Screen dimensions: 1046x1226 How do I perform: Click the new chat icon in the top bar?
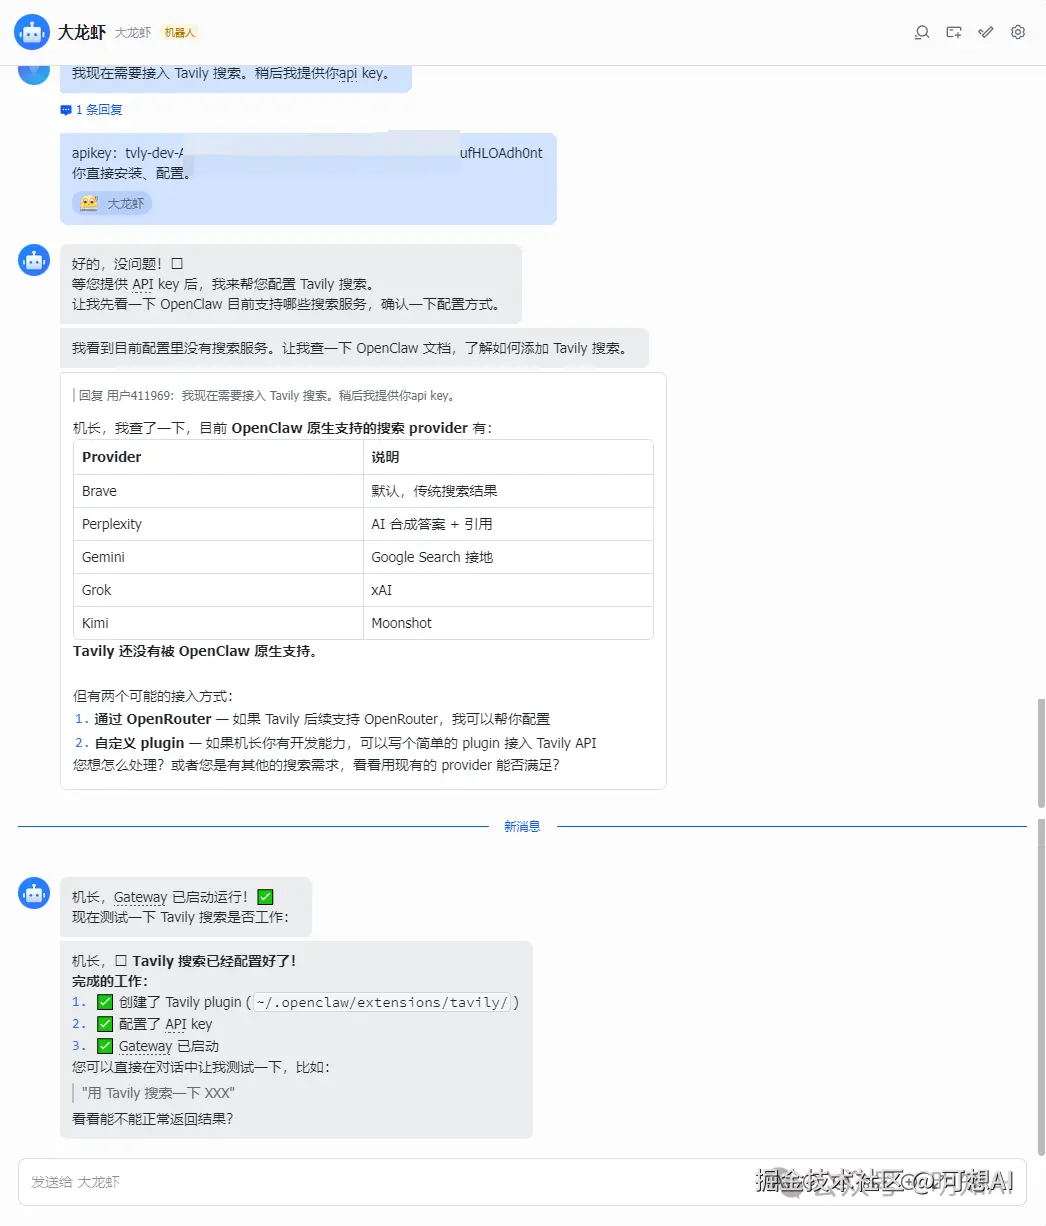(953, 32)
